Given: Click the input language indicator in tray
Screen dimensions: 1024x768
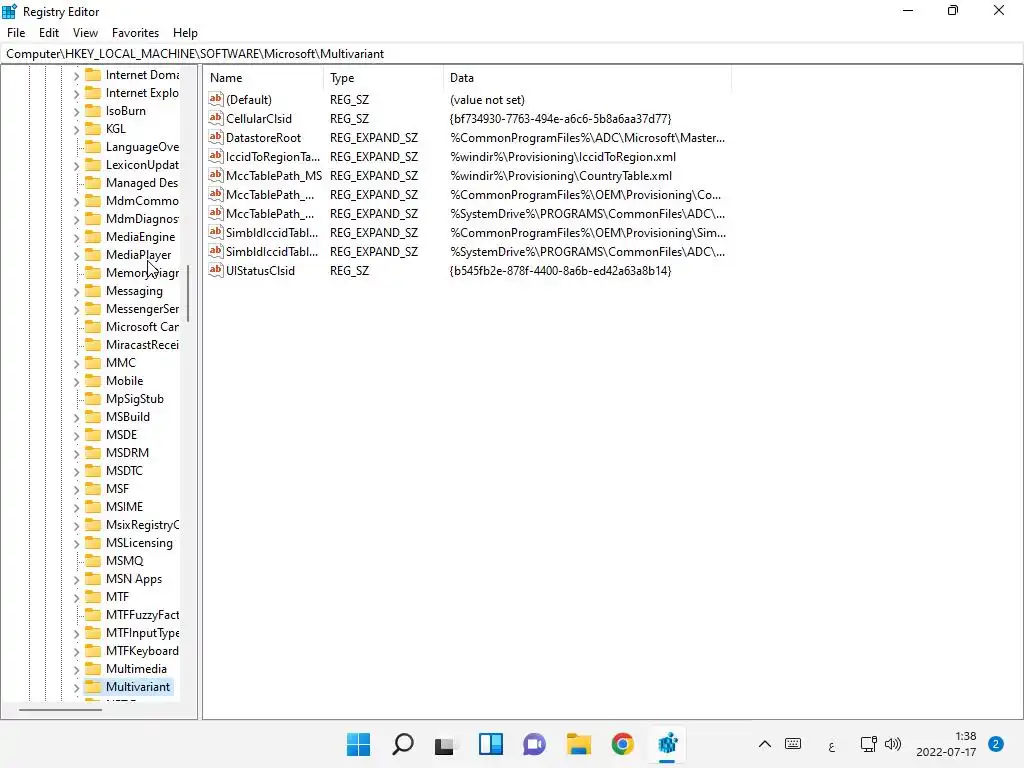Looking at the screenshot, I should [x=831, y=746].
